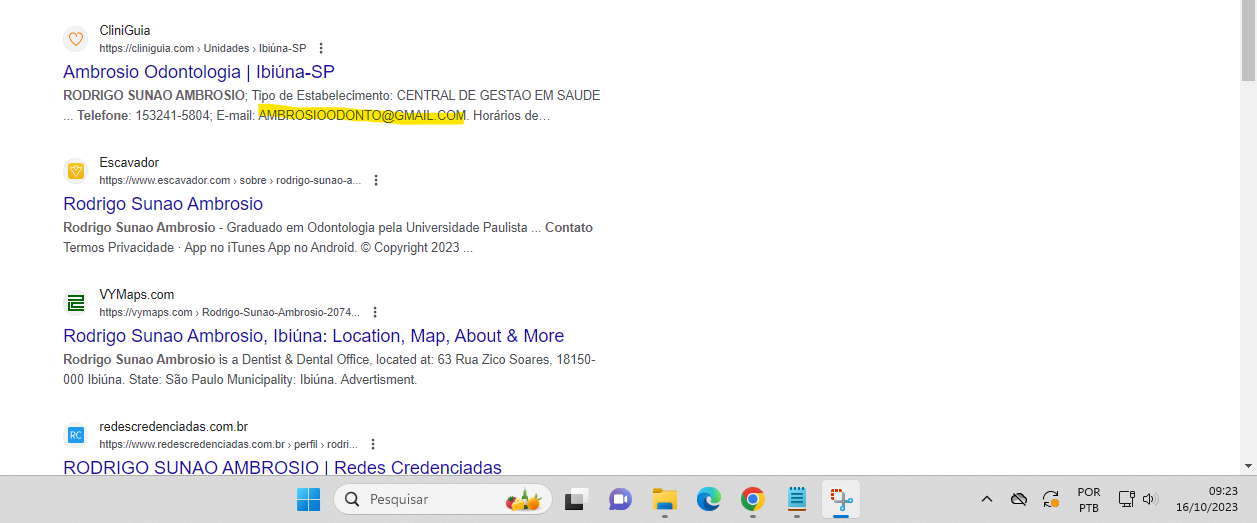Image resolution: width=1257 pixels, height=523 pixels.
Task: Open Task View from the taskbar
Action: pos(576,499)
